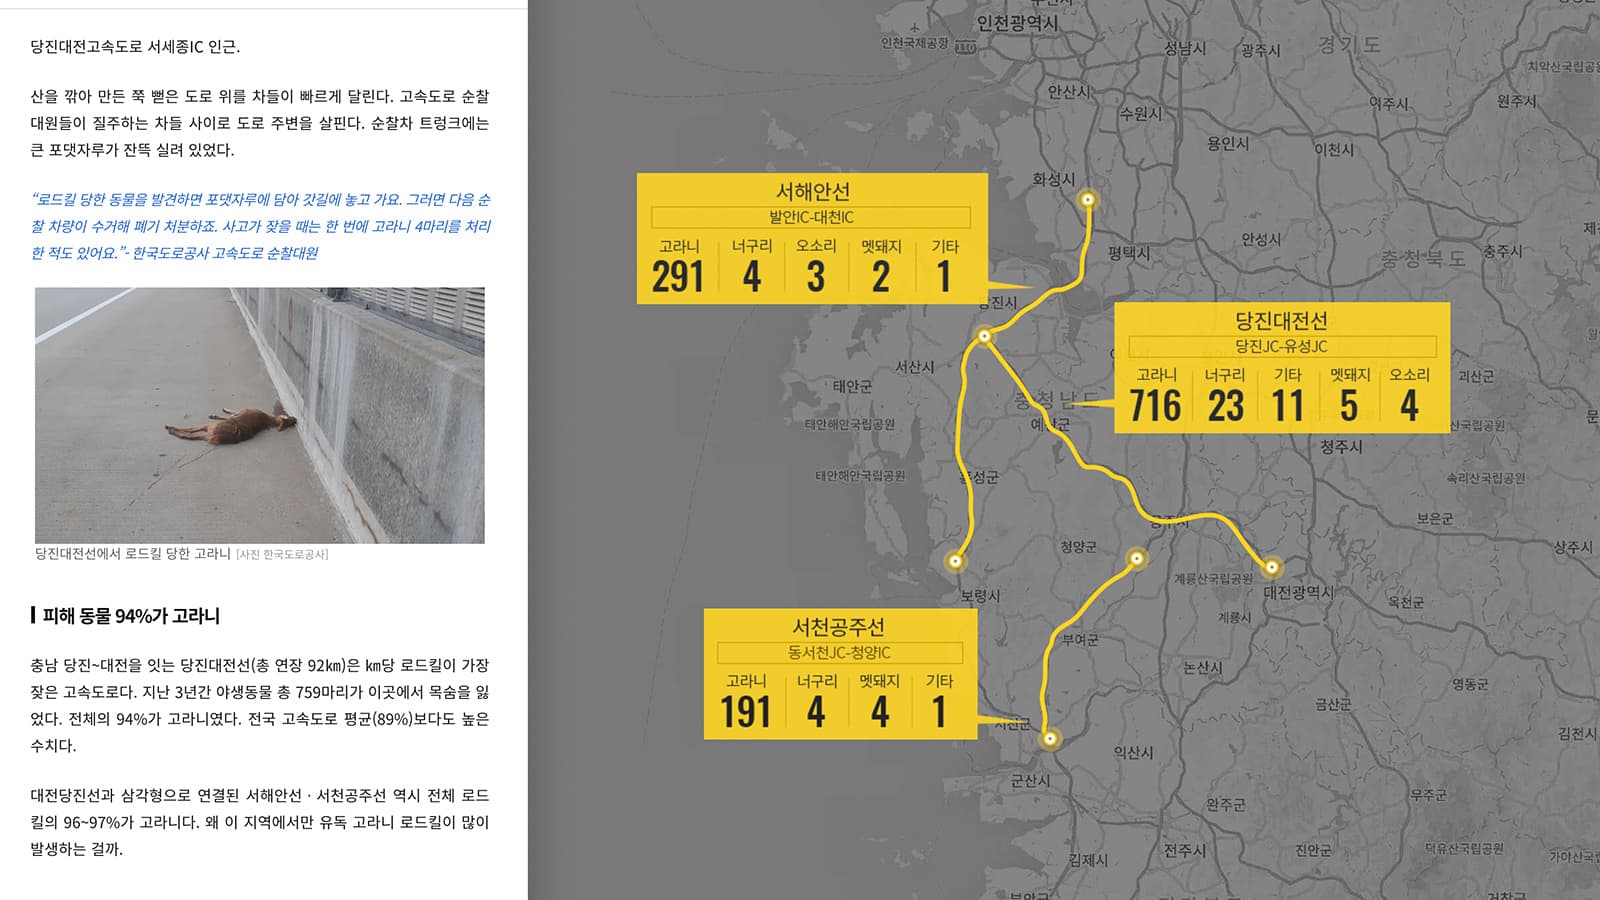Select the 당진 junction marker where routes meet
Viewport: 1600px width, 900px height.
[x=984, y=337]
